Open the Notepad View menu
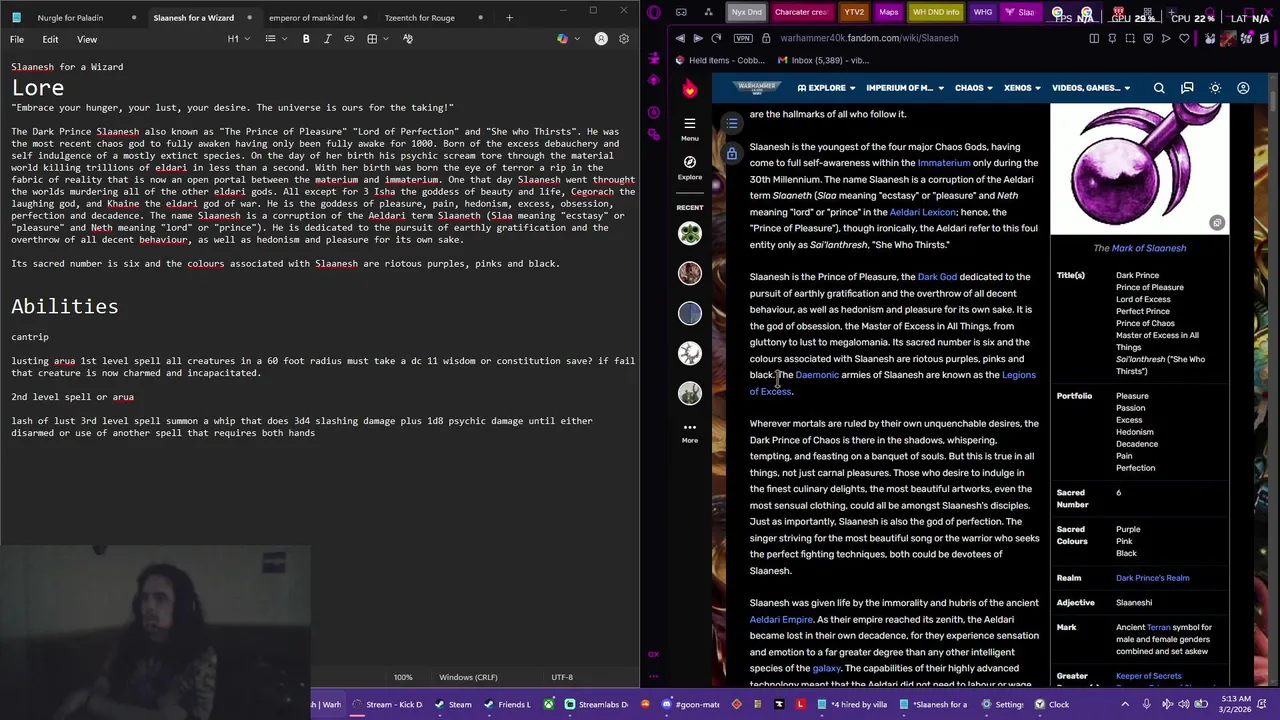 [x=87, y=39]
